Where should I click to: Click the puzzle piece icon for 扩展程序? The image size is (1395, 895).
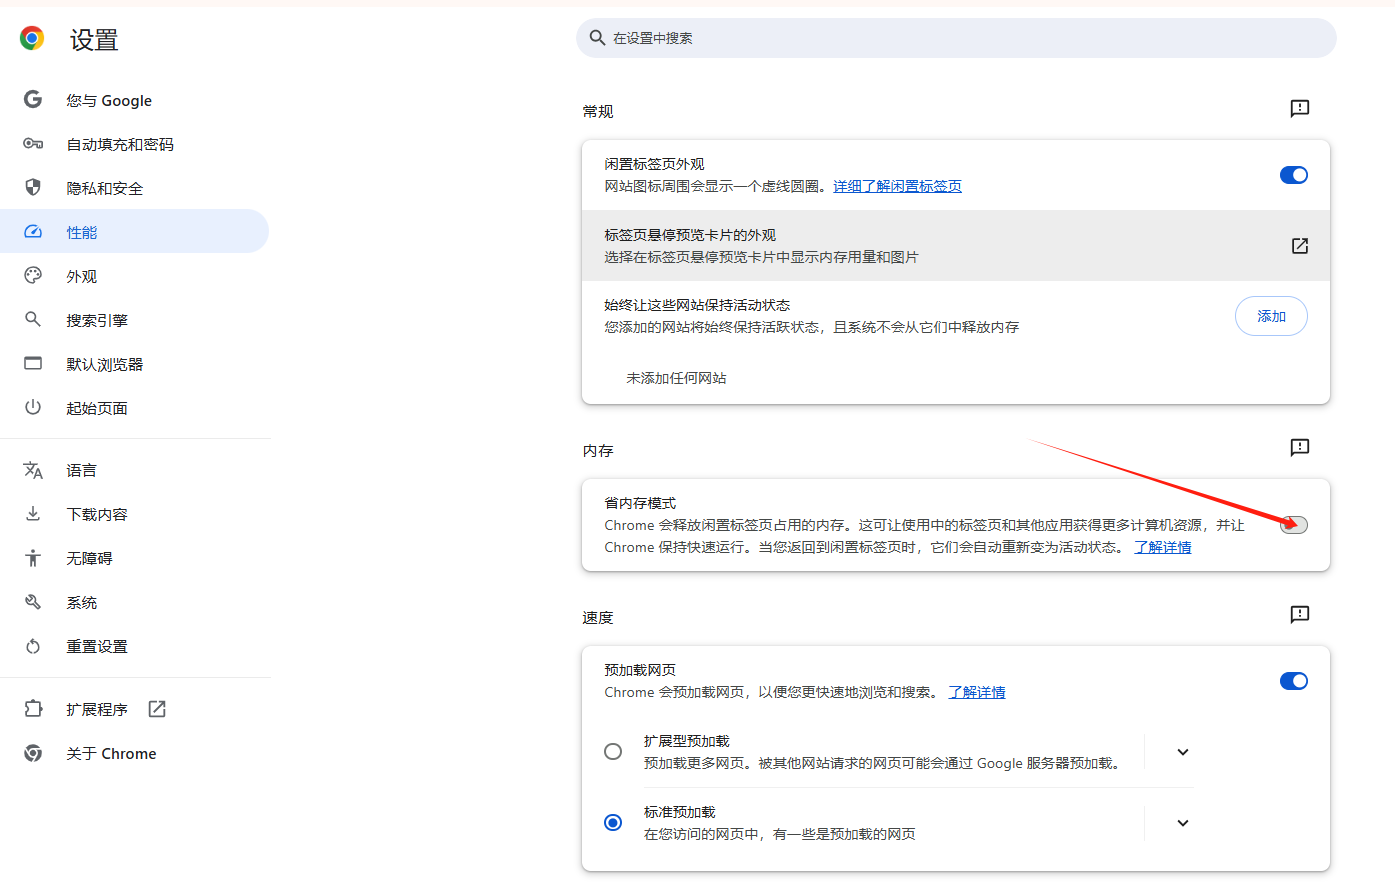33,708
